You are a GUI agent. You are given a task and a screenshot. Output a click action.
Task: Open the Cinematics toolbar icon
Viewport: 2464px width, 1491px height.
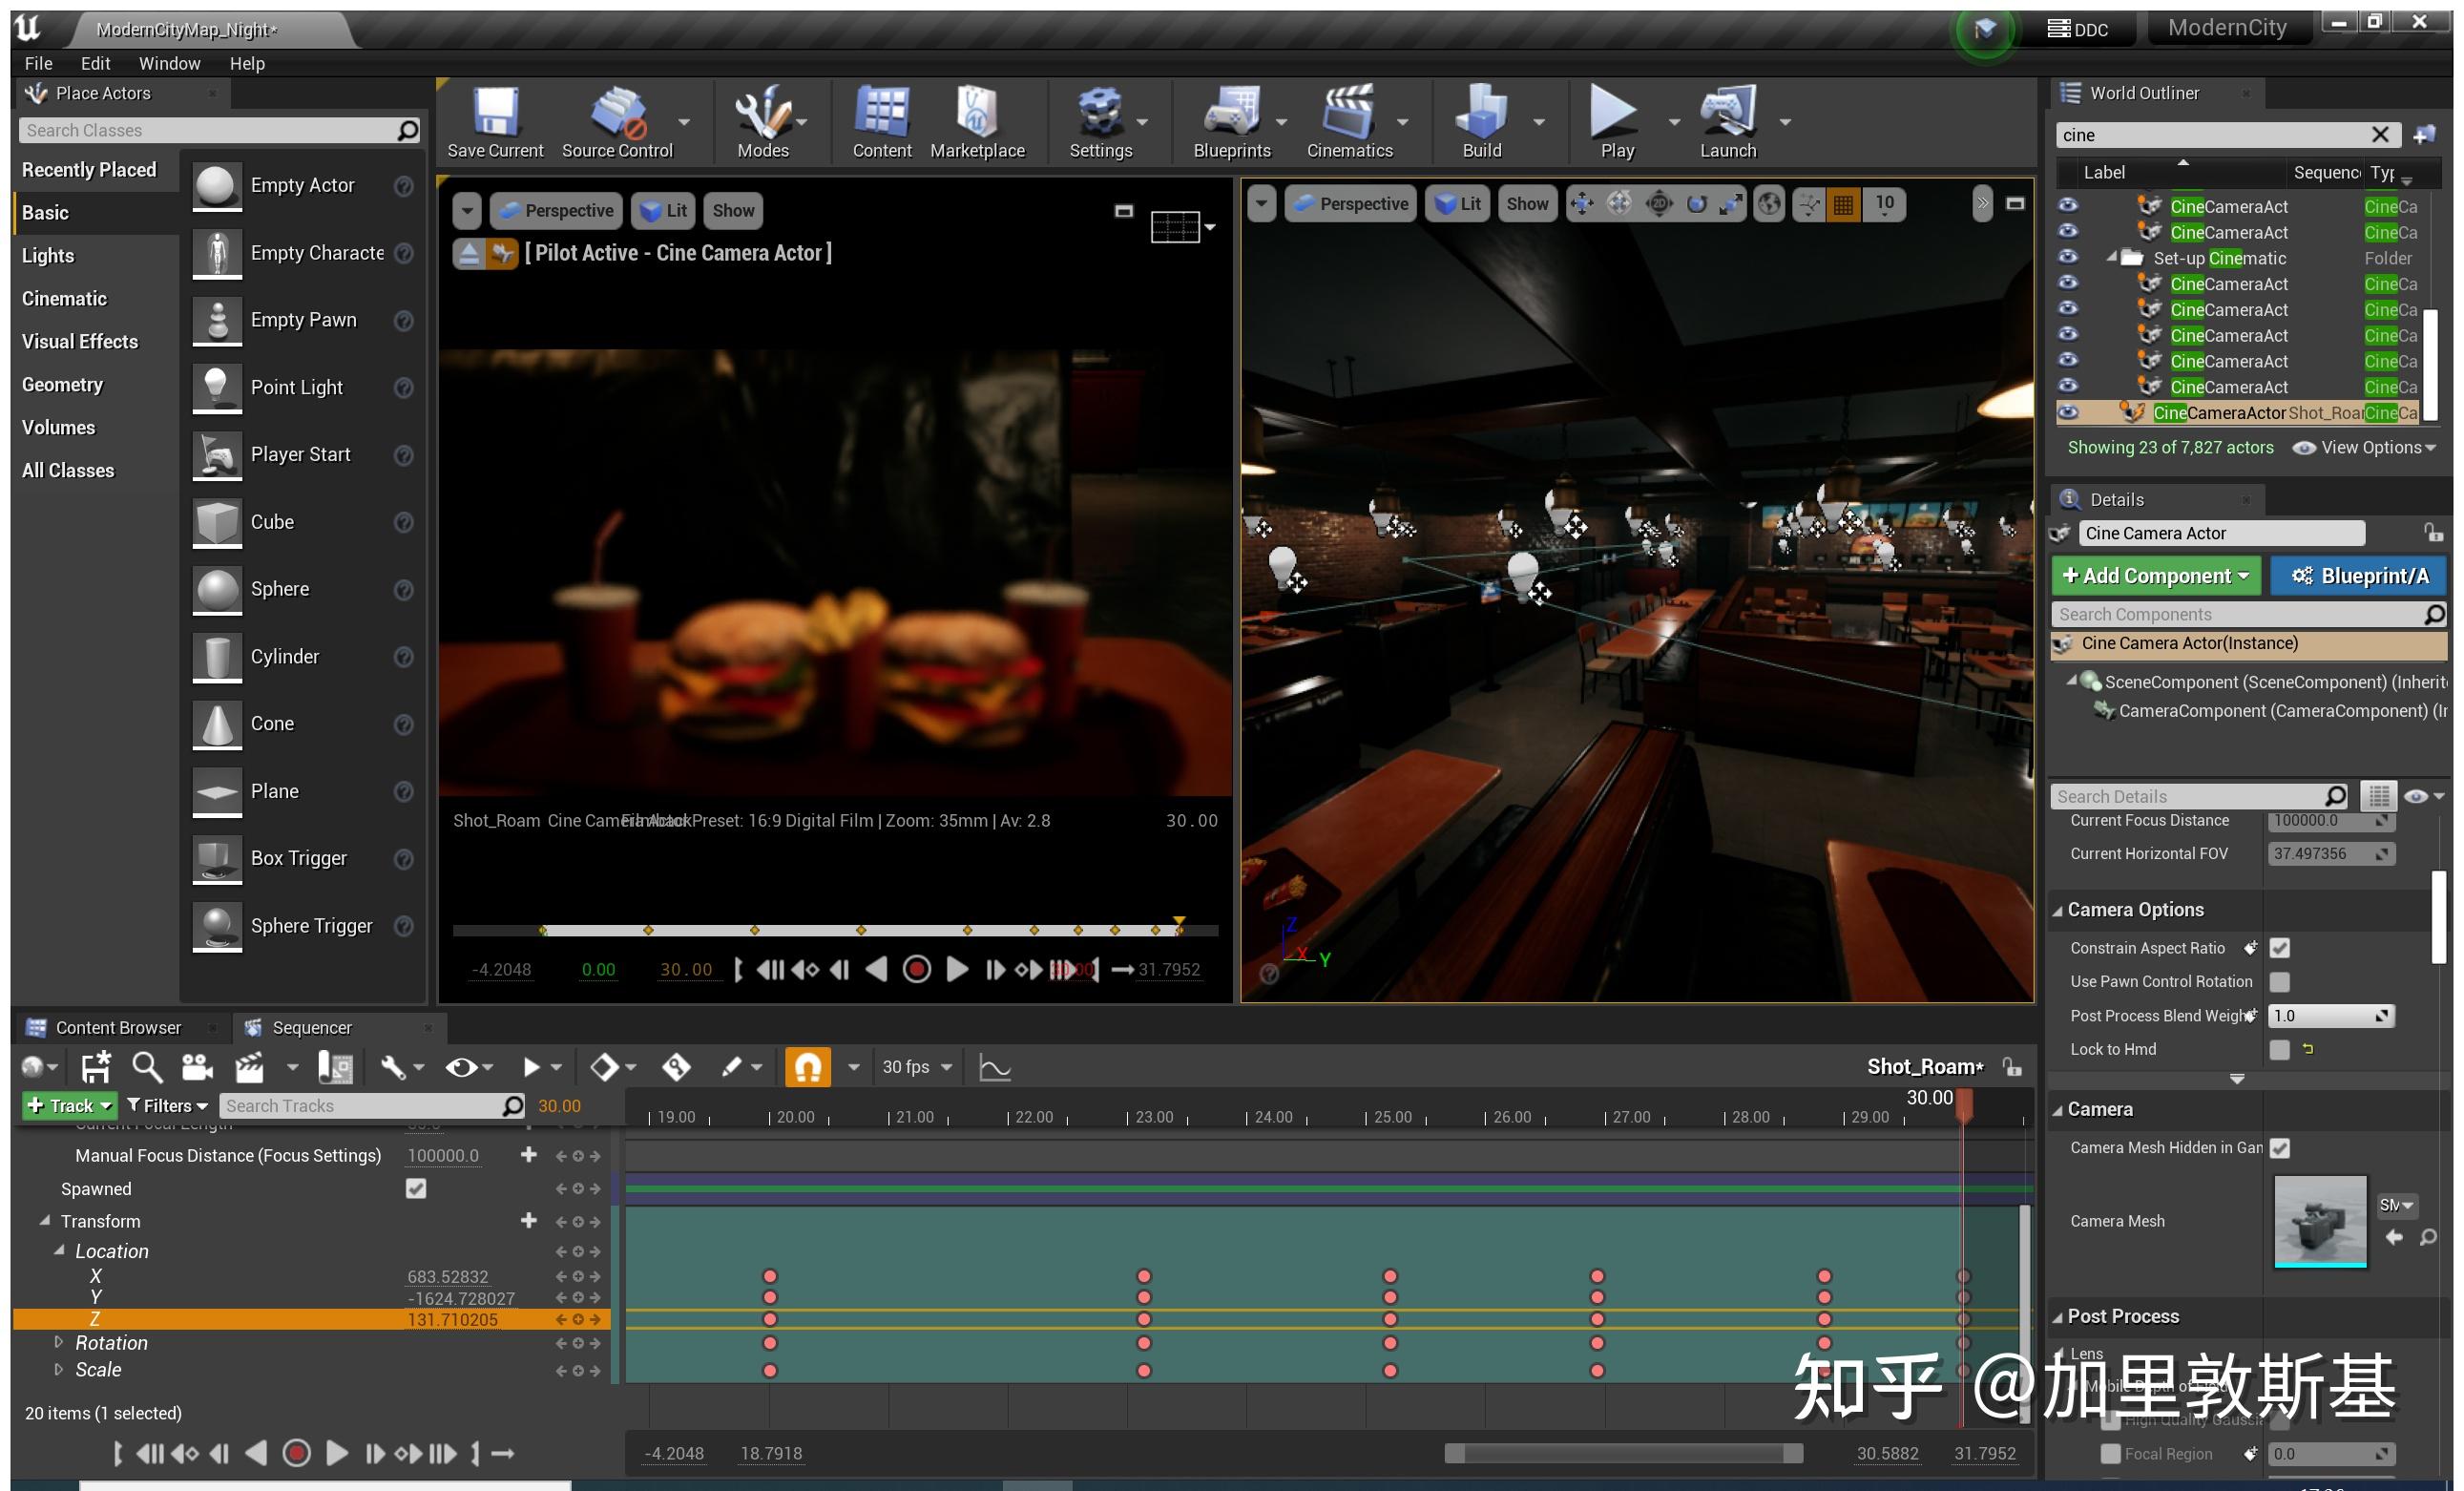(x=1348, y=120)
